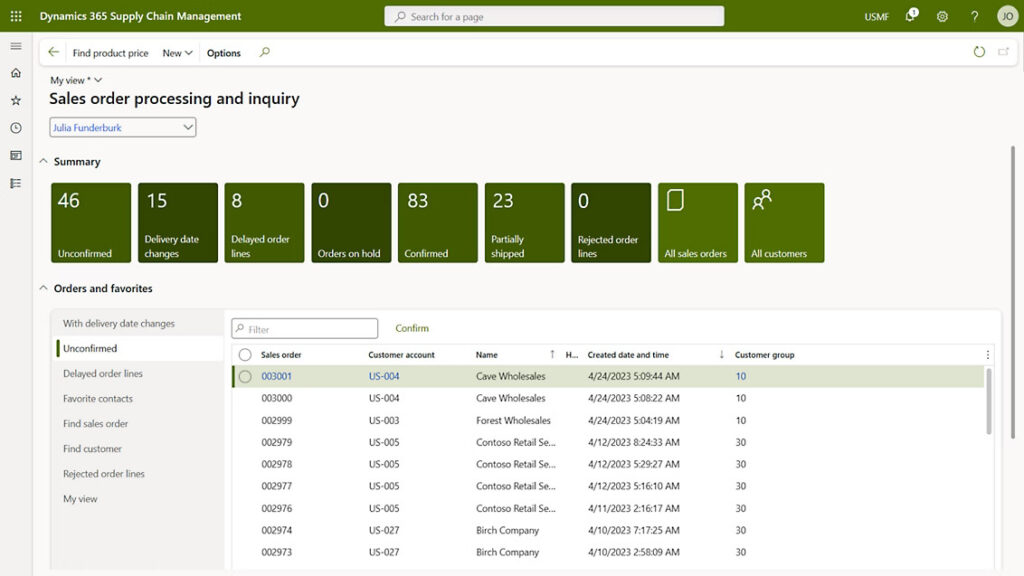The height and width of the screenshot is (576, 1024).
Task: Open Modules from the sidebar list icon
Action: [x=14, y=182]
